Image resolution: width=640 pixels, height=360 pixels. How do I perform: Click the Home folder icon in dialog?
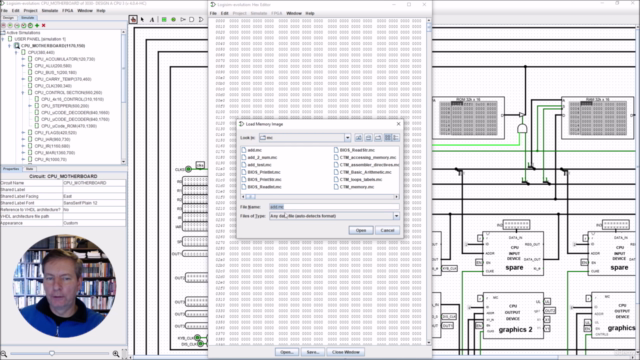pyautogui.click(x=368, y=138)
